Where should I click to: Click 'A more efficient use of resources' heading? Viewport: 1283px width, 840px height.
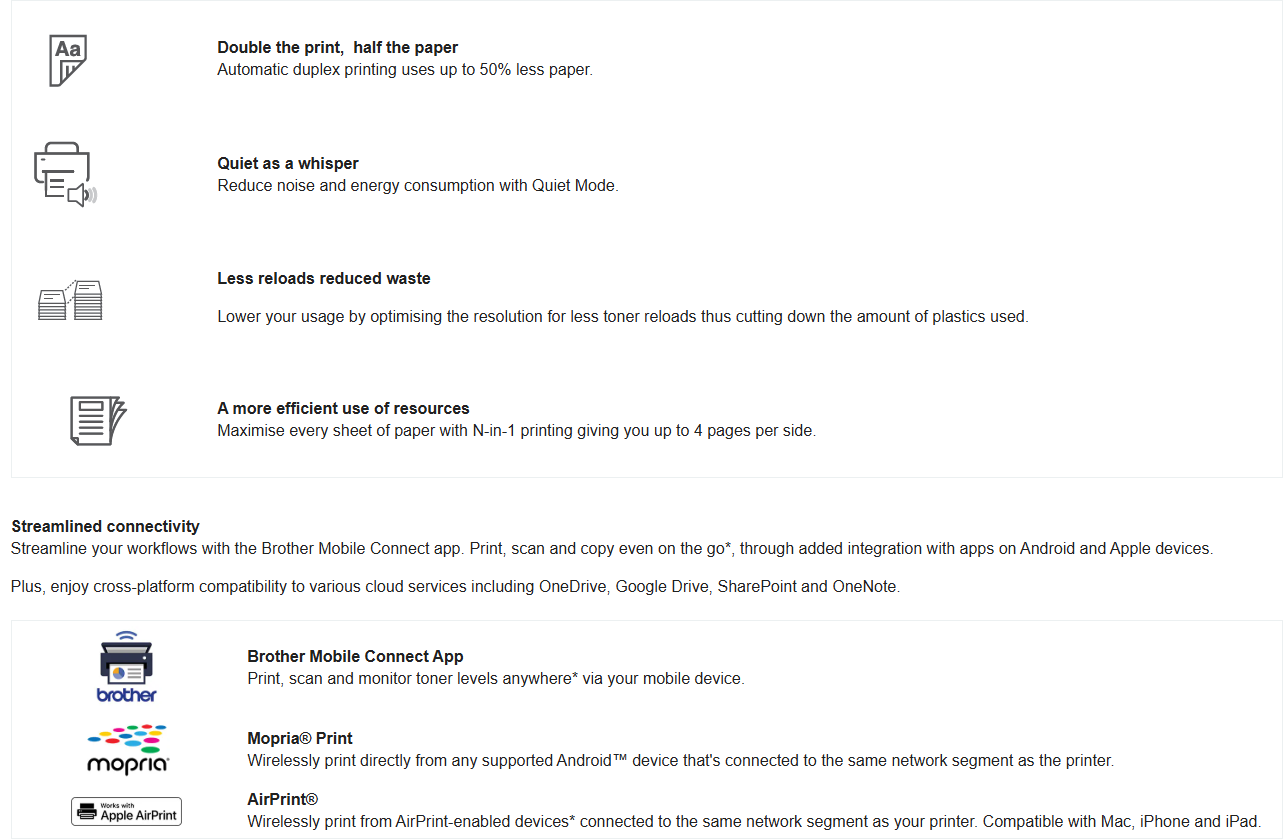(343, 408)
